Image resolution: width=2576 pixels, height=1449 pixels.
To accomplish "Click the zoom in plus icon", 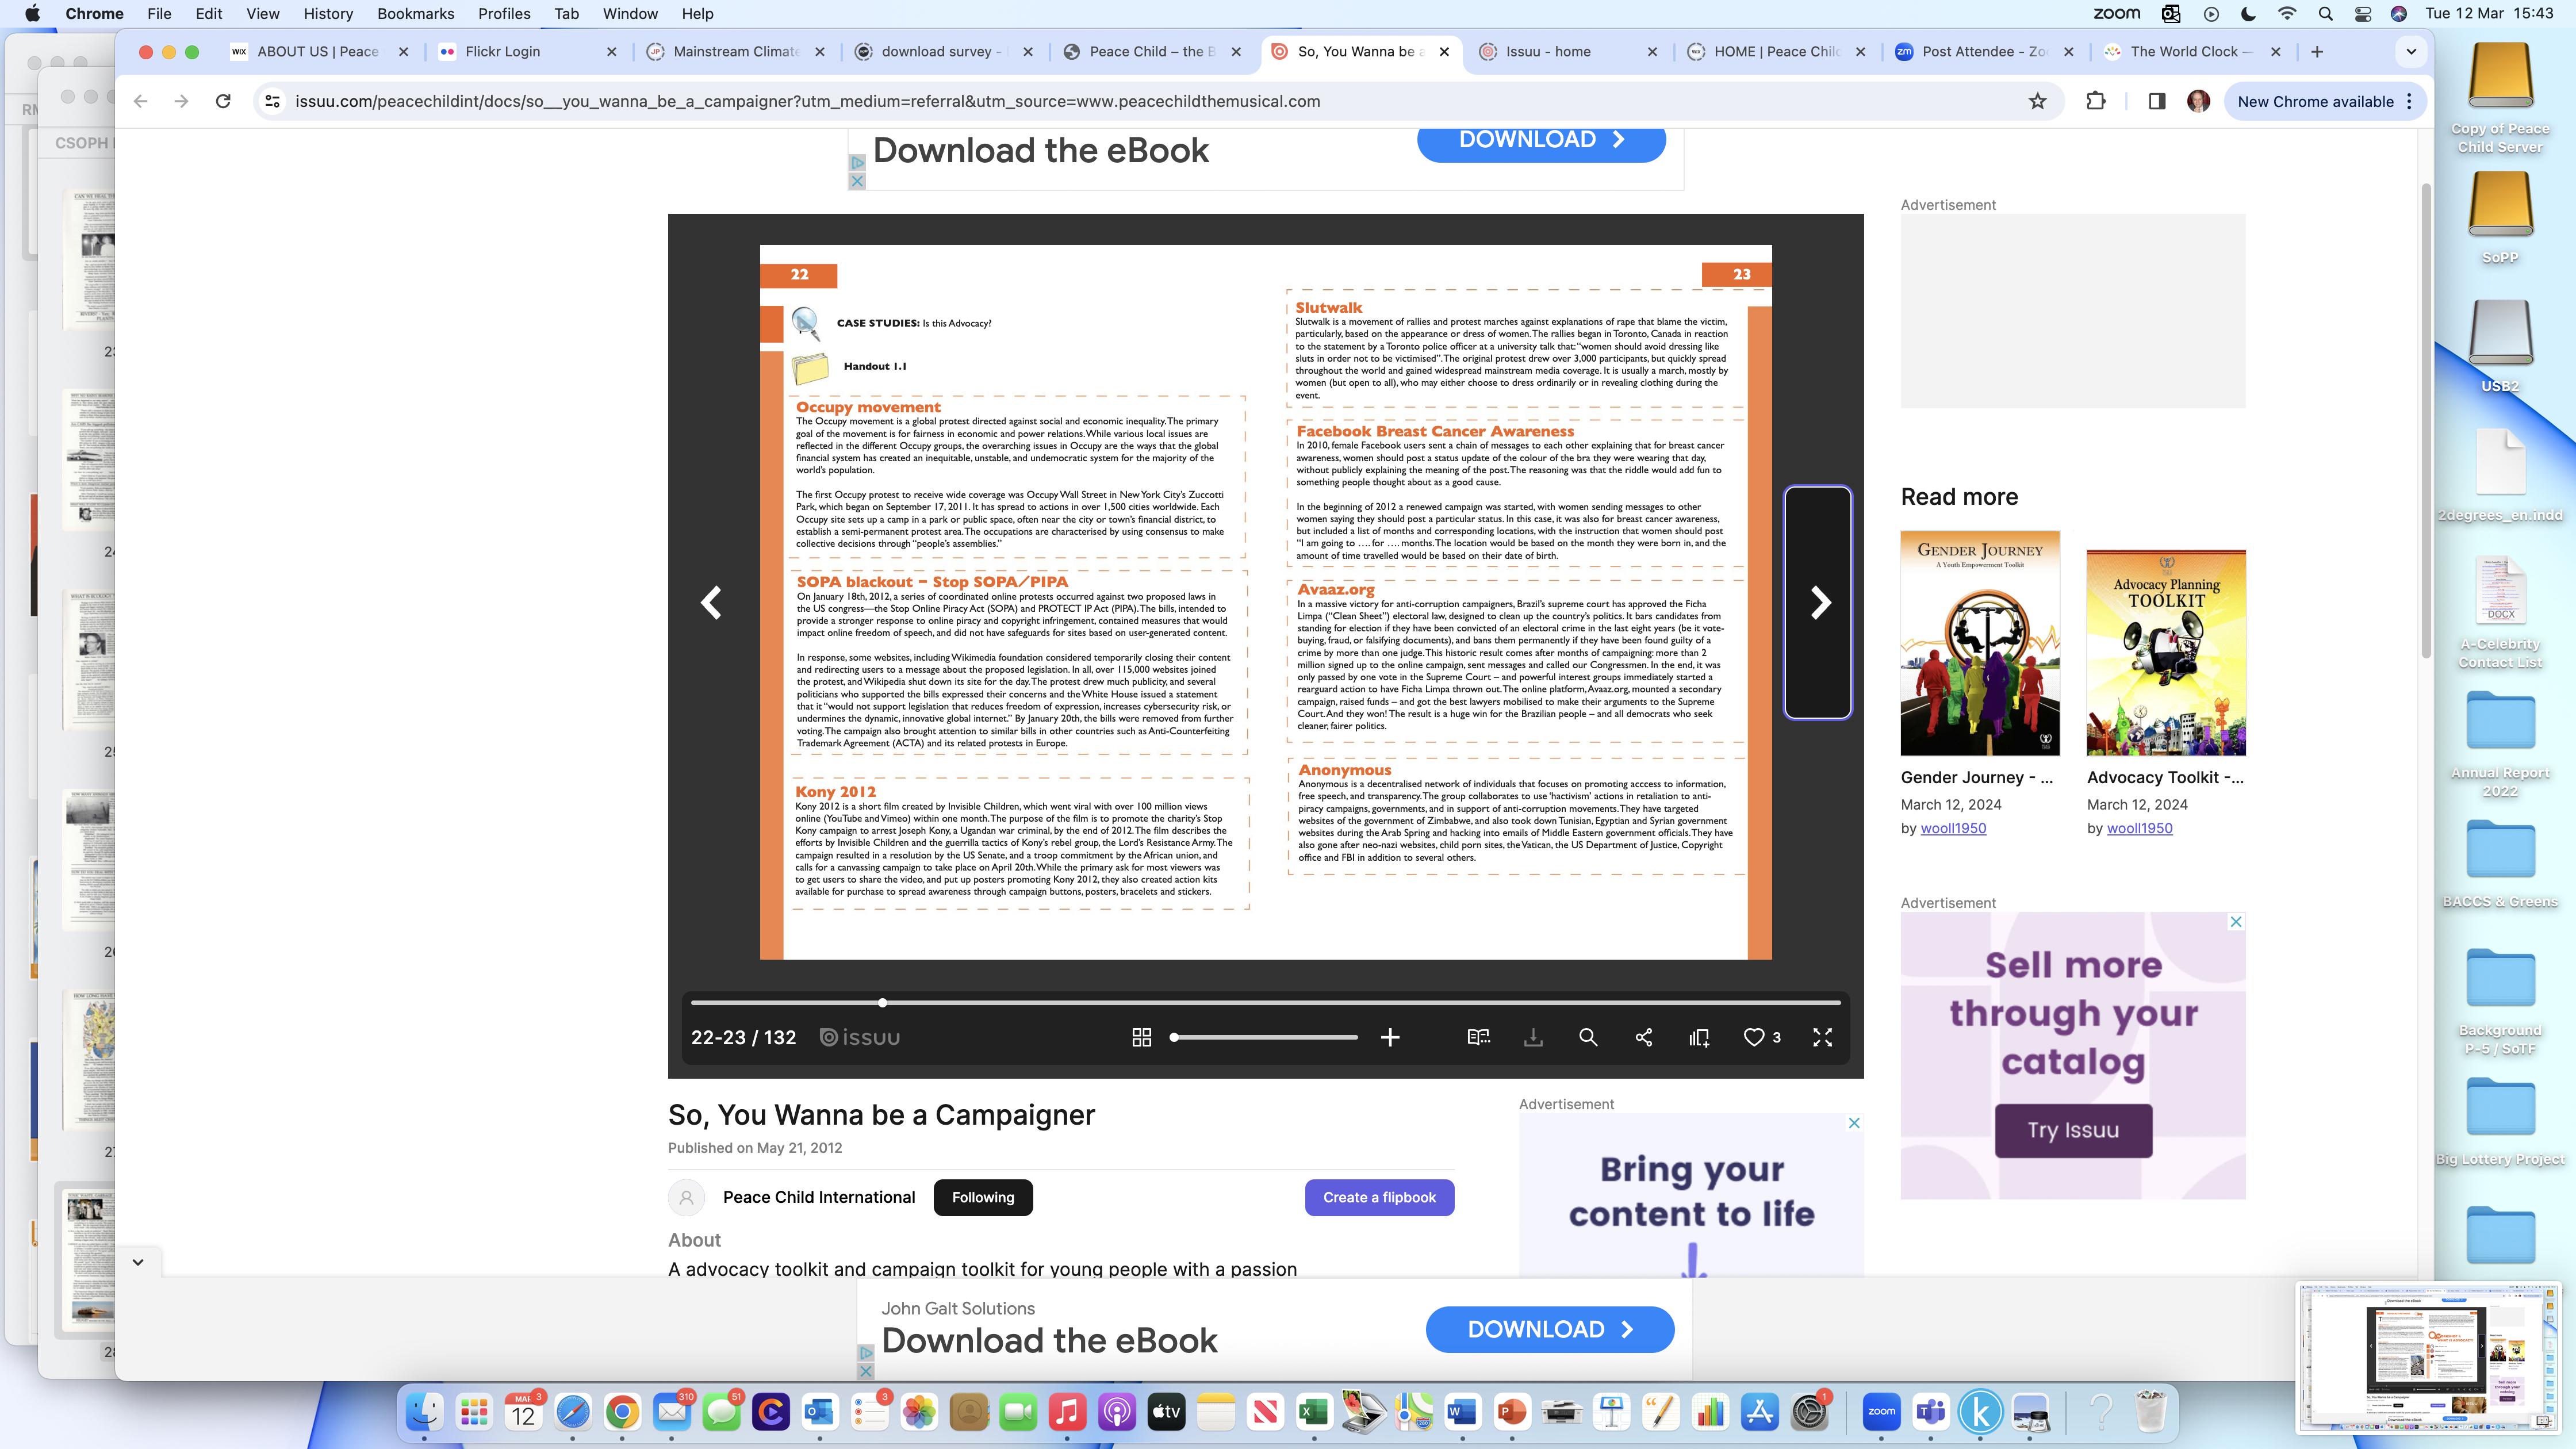I will pyautogui.click(x=1390, y=1038).
